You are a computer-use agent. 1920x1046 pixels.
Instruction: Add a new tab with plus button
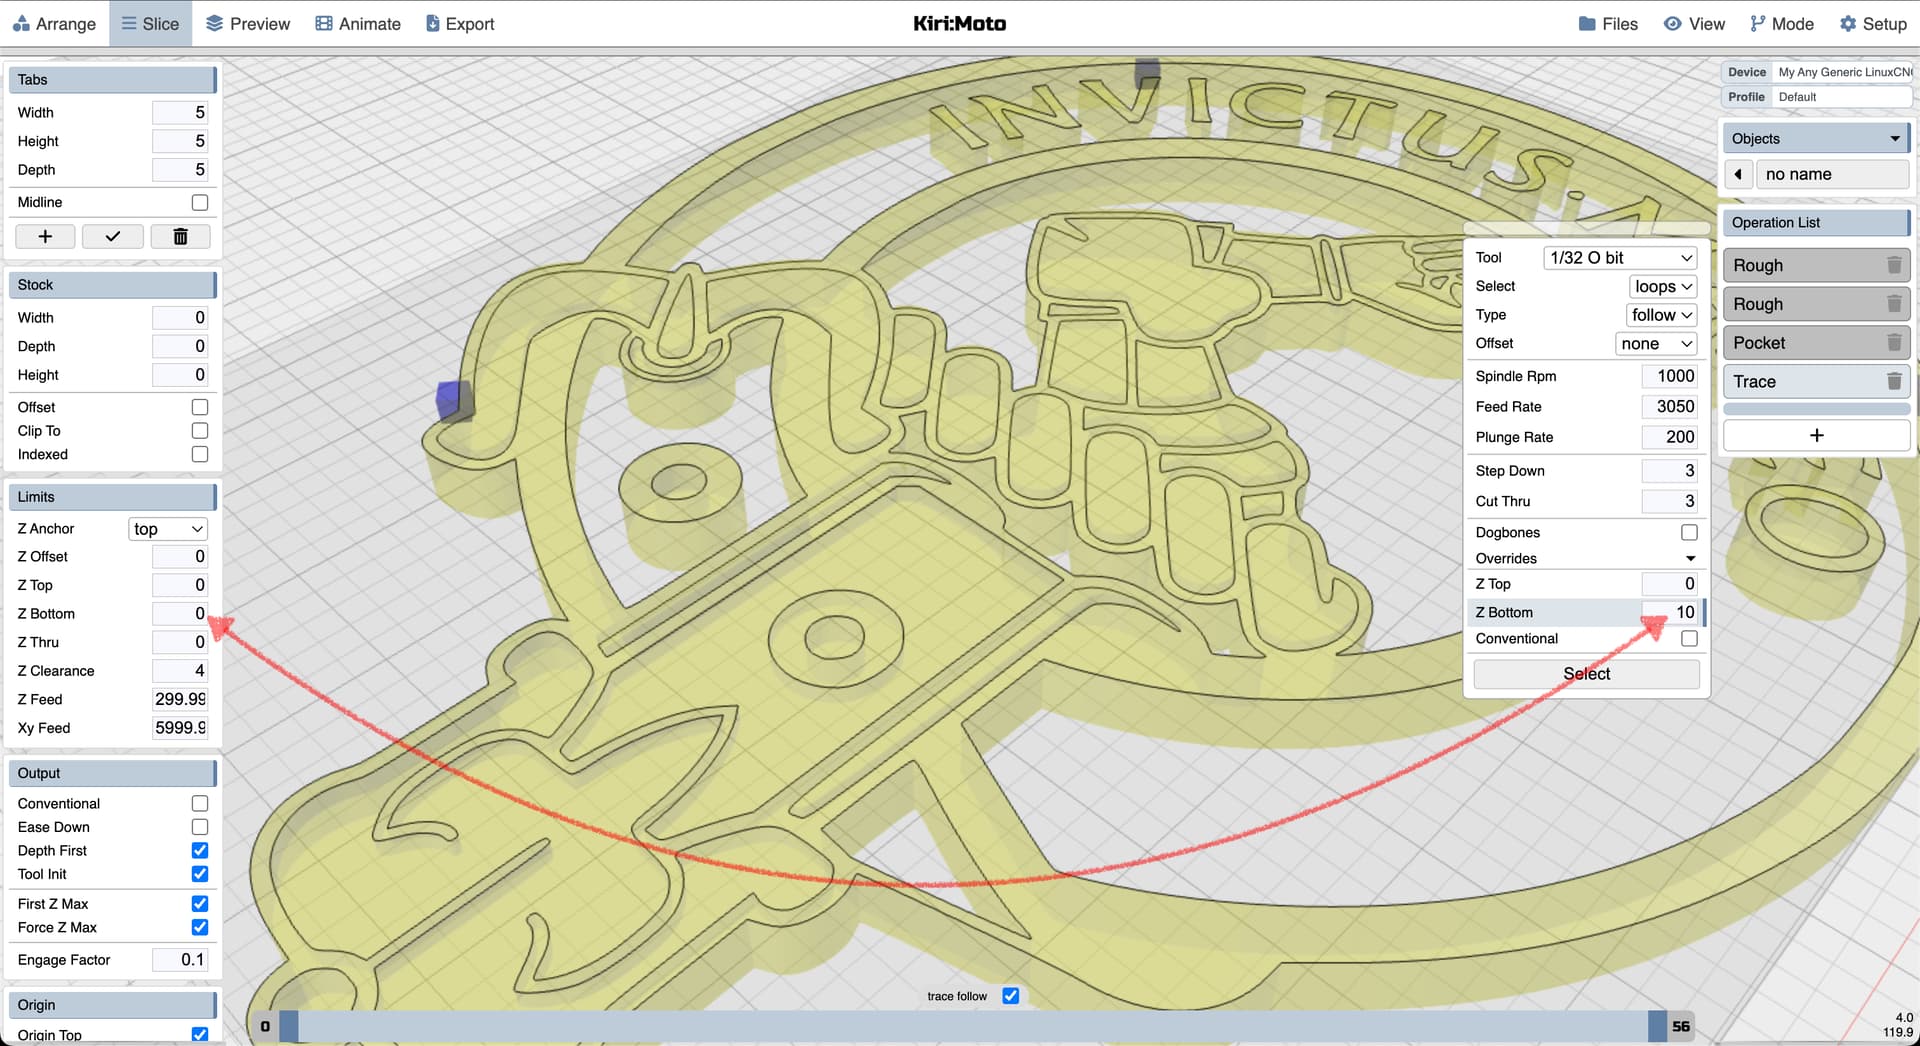(45, 236)
